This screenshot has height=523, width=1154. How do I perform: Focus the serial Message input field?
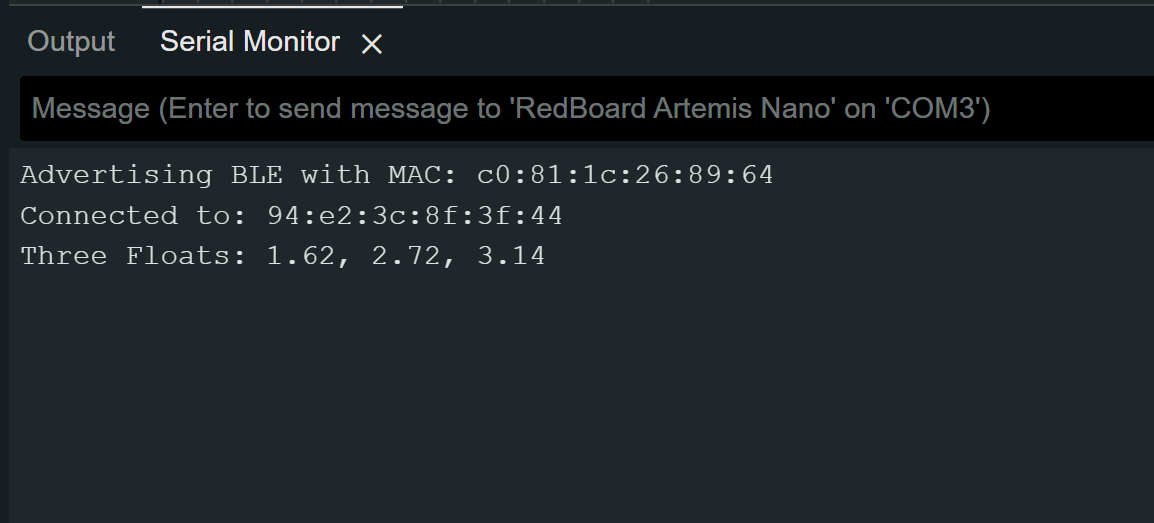[x=587, y=108]
